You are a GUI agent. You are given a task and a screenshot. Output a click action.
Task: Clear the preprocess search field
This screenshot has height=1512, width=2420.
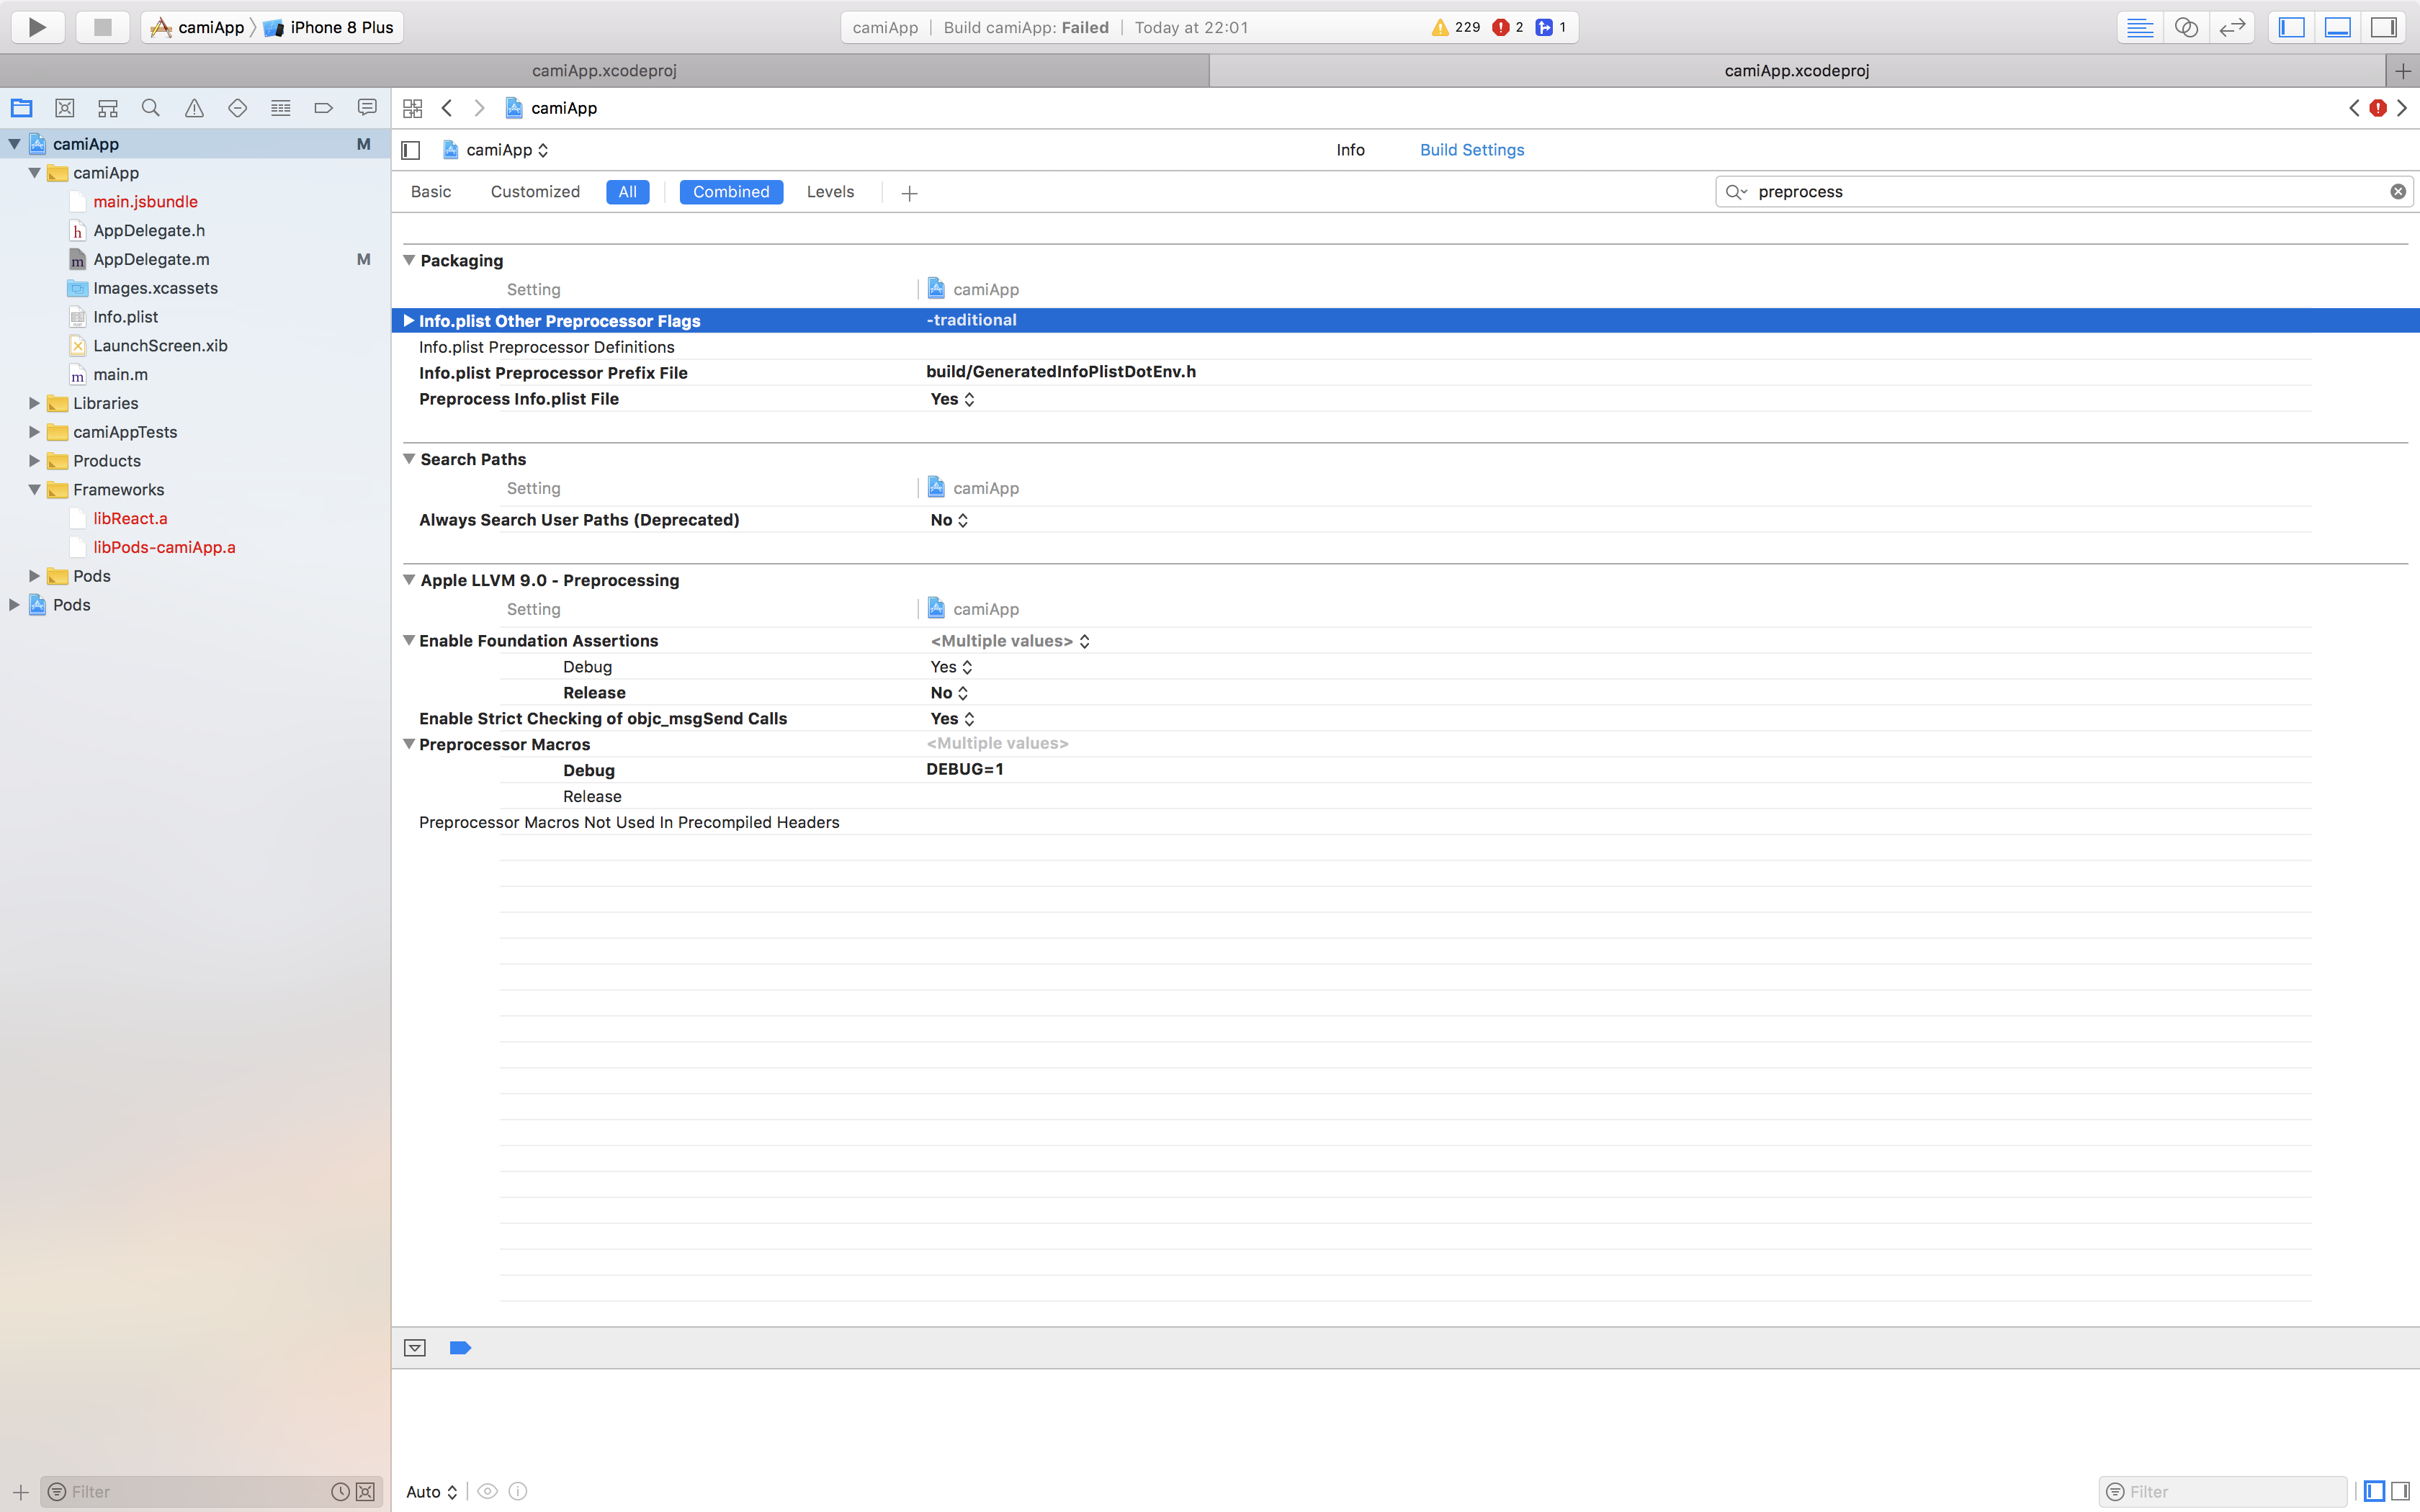point(2398,192)
